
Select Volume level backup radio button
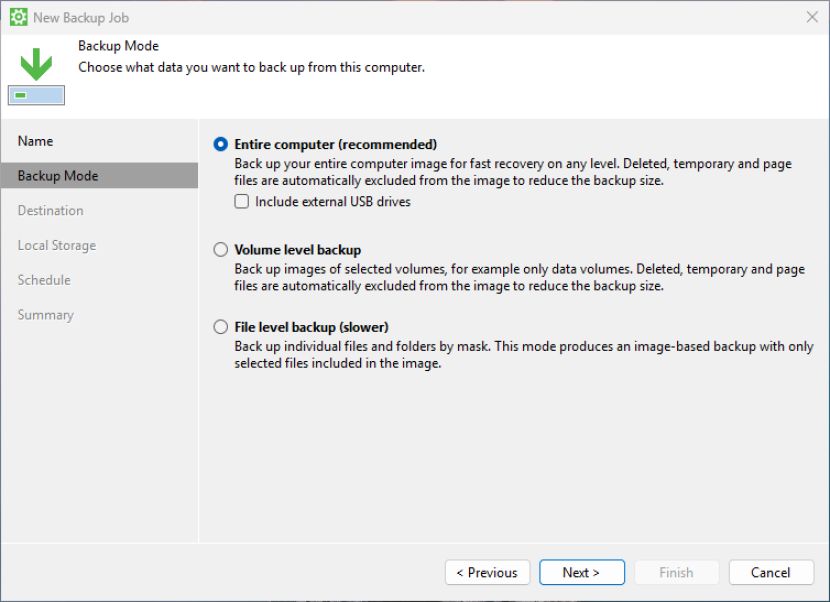[221, 249]
